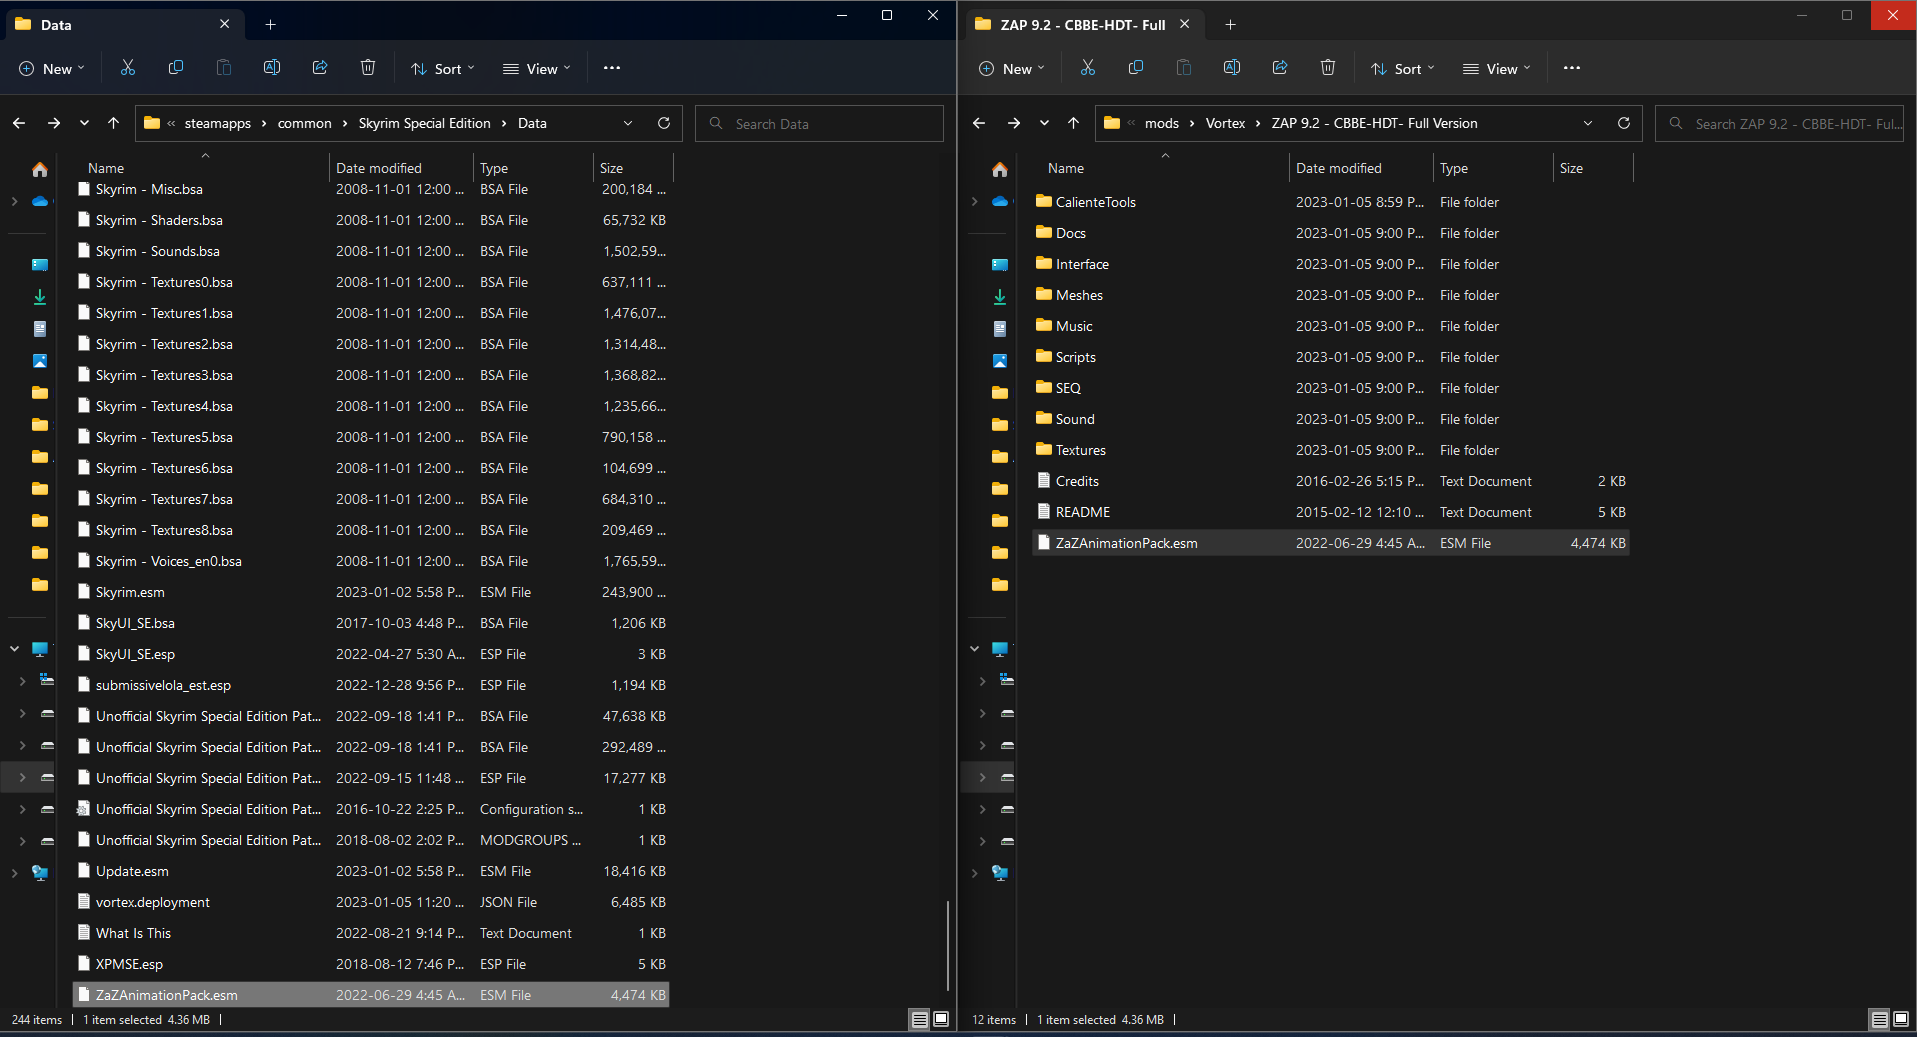This screenshot has height=1037, width=1917.
Task: Close the ZAP 9.2 tab
Action: click(1185, 24)
